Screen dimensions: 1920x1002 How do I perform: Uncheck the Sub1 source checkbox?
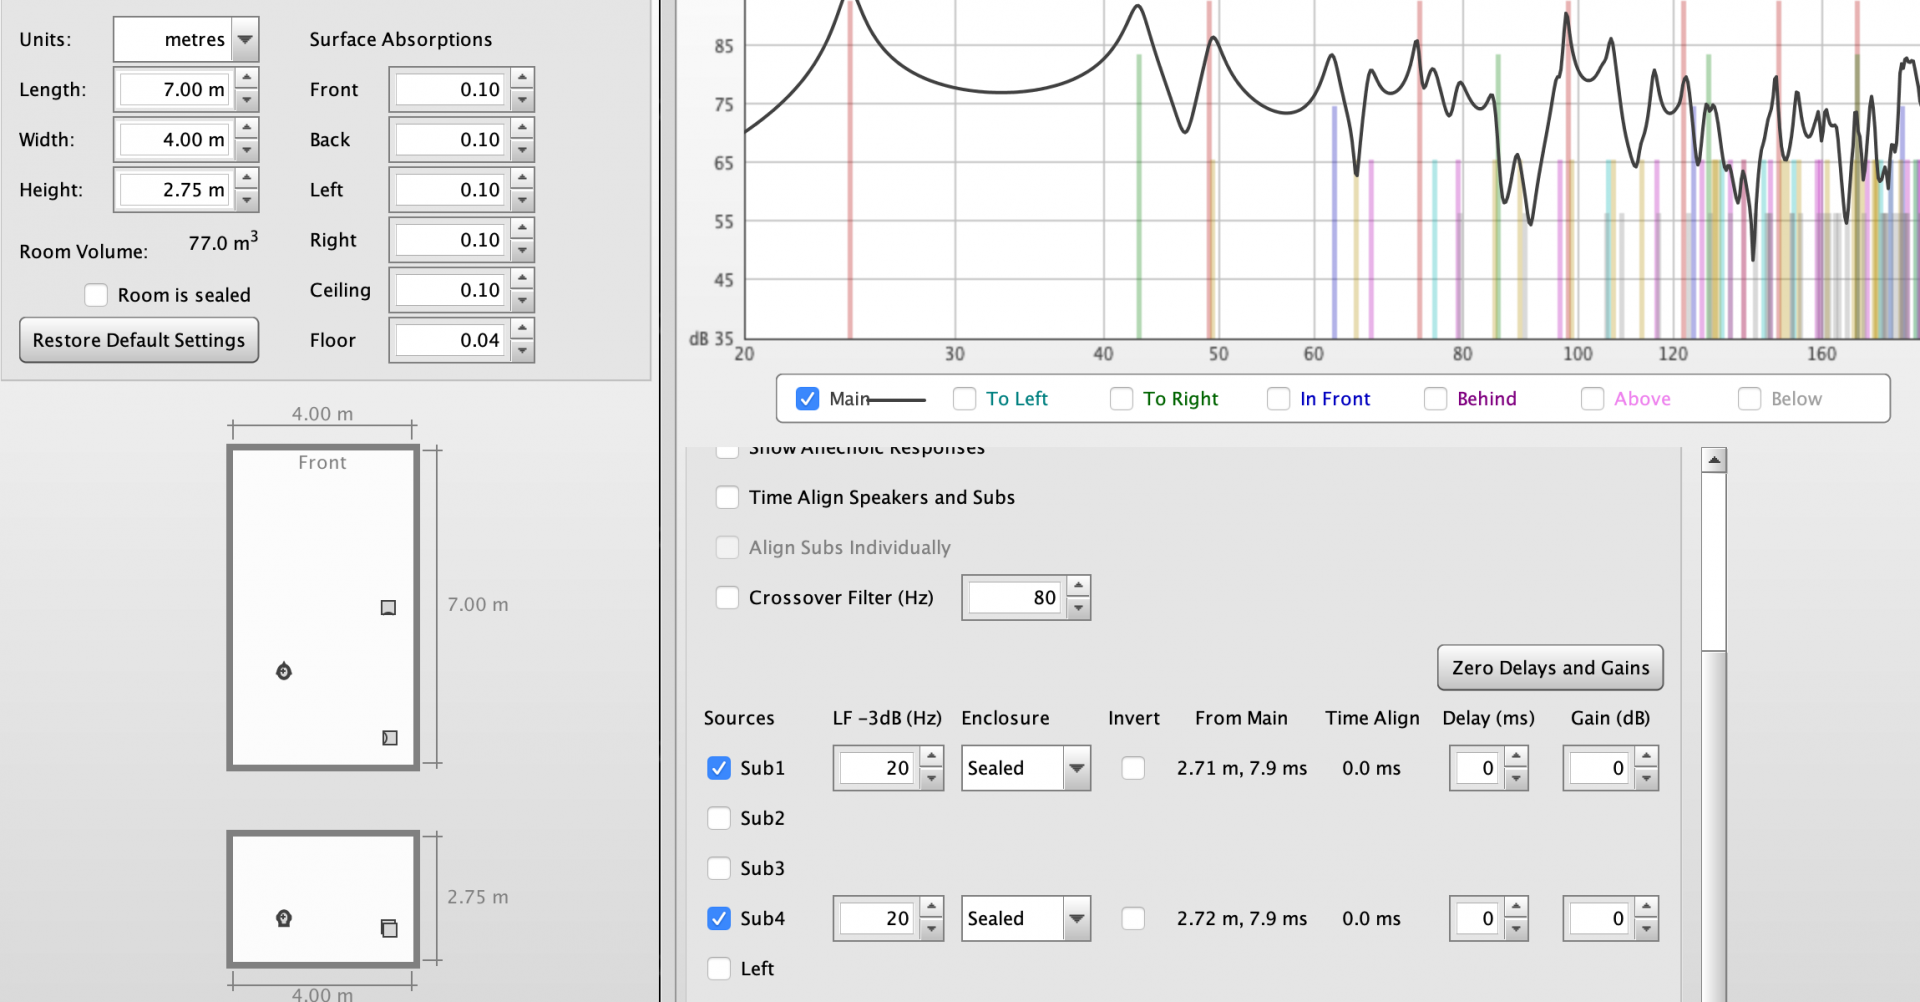click(x=719, y=768)
